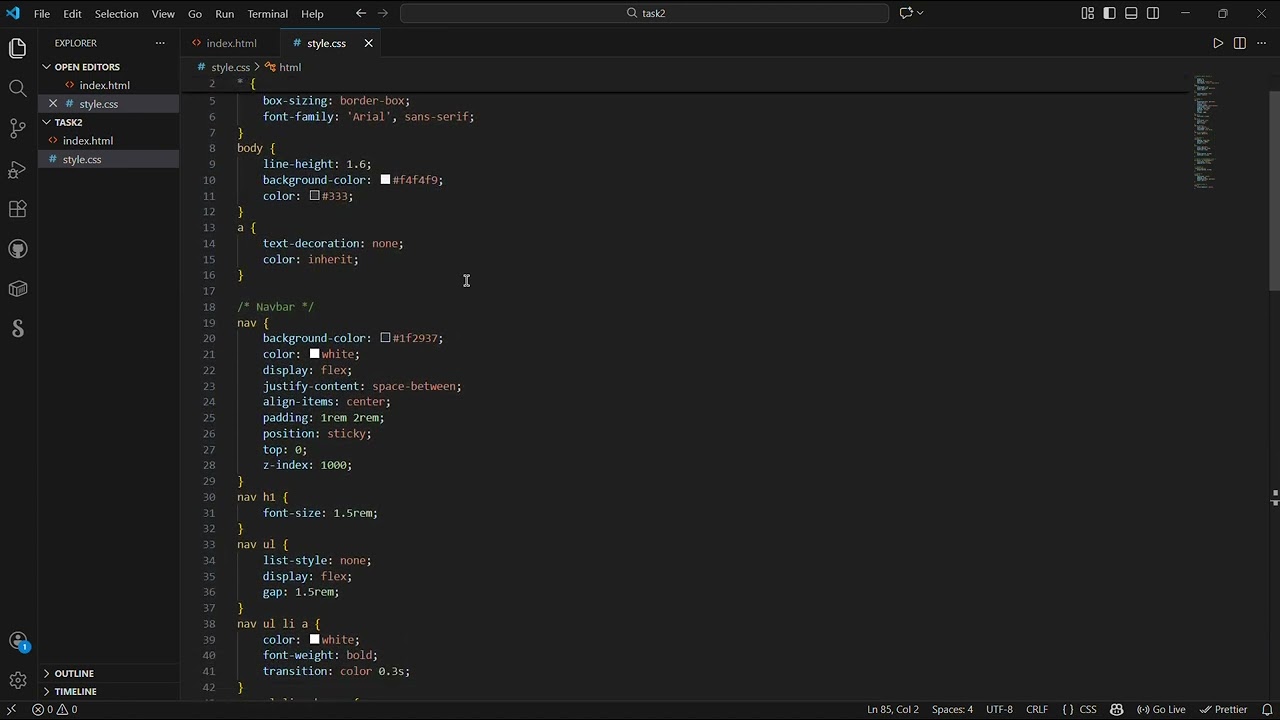Change end of line sequence CRLF
The image size is (1280, 720).
1037,709
